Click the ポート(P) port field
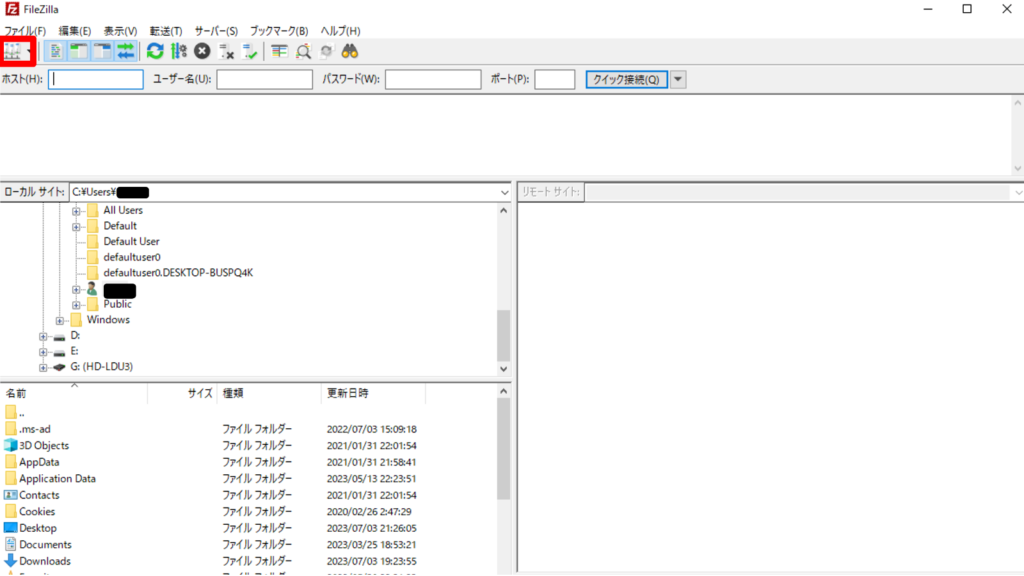The height and width of the screenshot is (576, 1024). pos(554,79)
